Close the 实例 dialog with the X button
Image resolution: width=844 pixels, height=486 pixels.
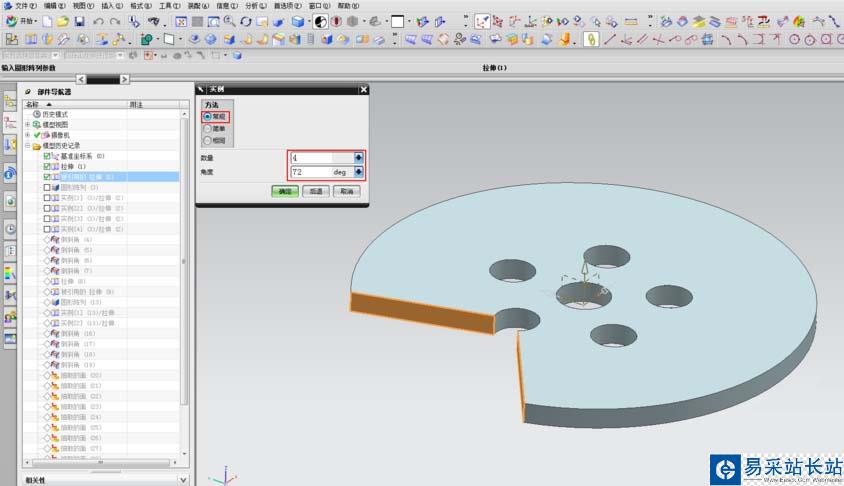364,89
